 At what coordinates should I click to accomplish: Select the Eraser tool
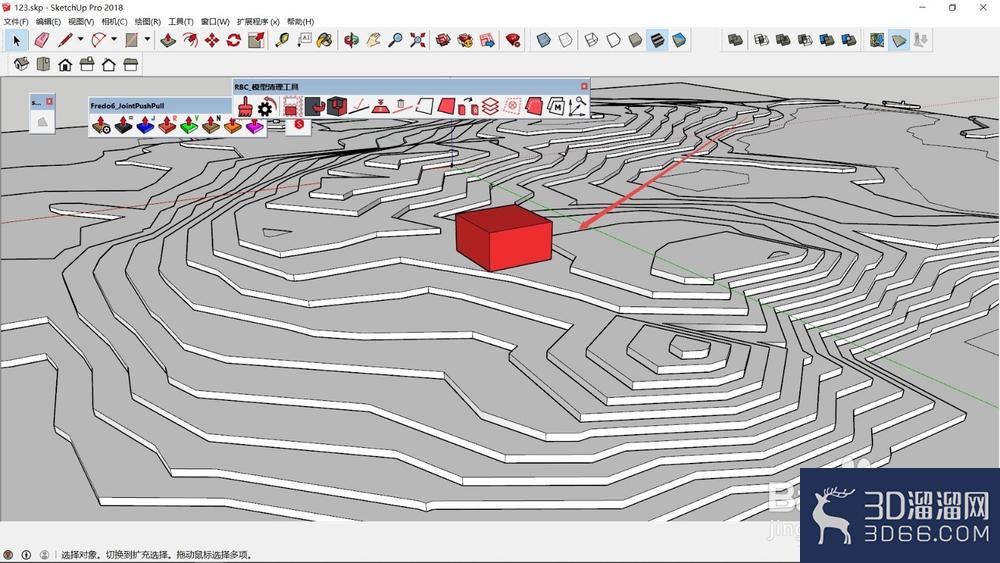tap(41, 40)
